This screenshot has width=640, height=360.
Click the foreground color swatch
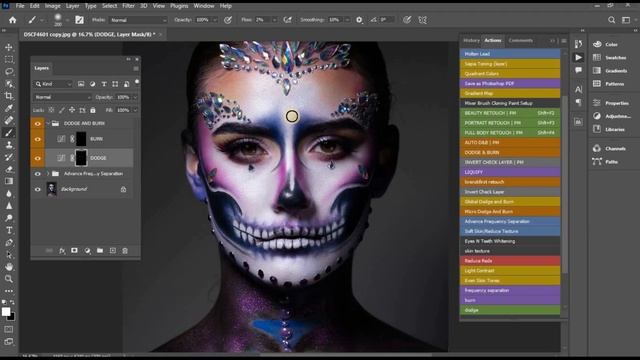coord(6,312)
